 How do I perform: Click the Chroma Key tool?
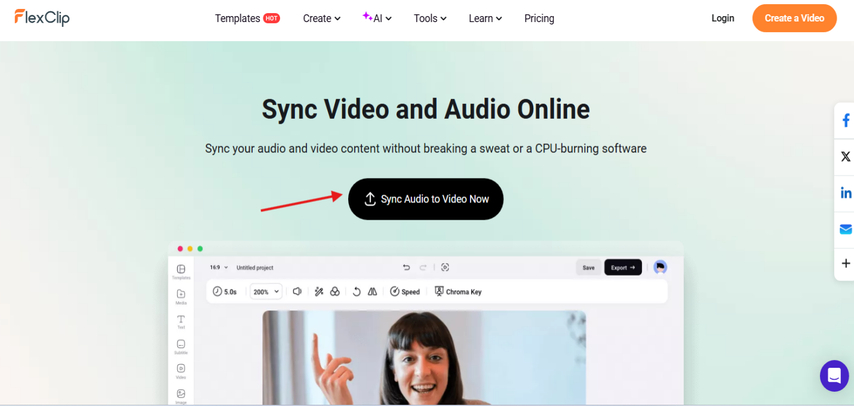click(x=458, y=292)
